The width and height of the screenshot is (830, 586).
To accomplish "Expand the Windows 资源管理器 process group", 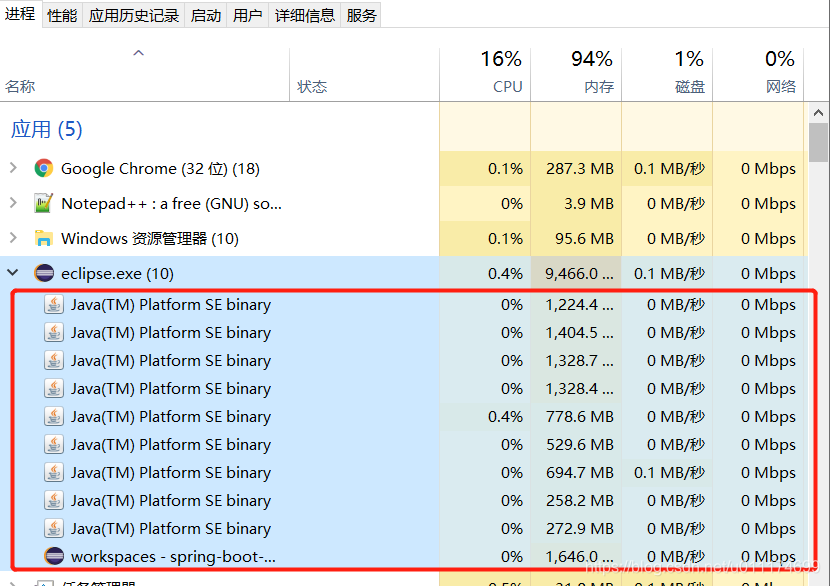I will click(x=13, y=238).
